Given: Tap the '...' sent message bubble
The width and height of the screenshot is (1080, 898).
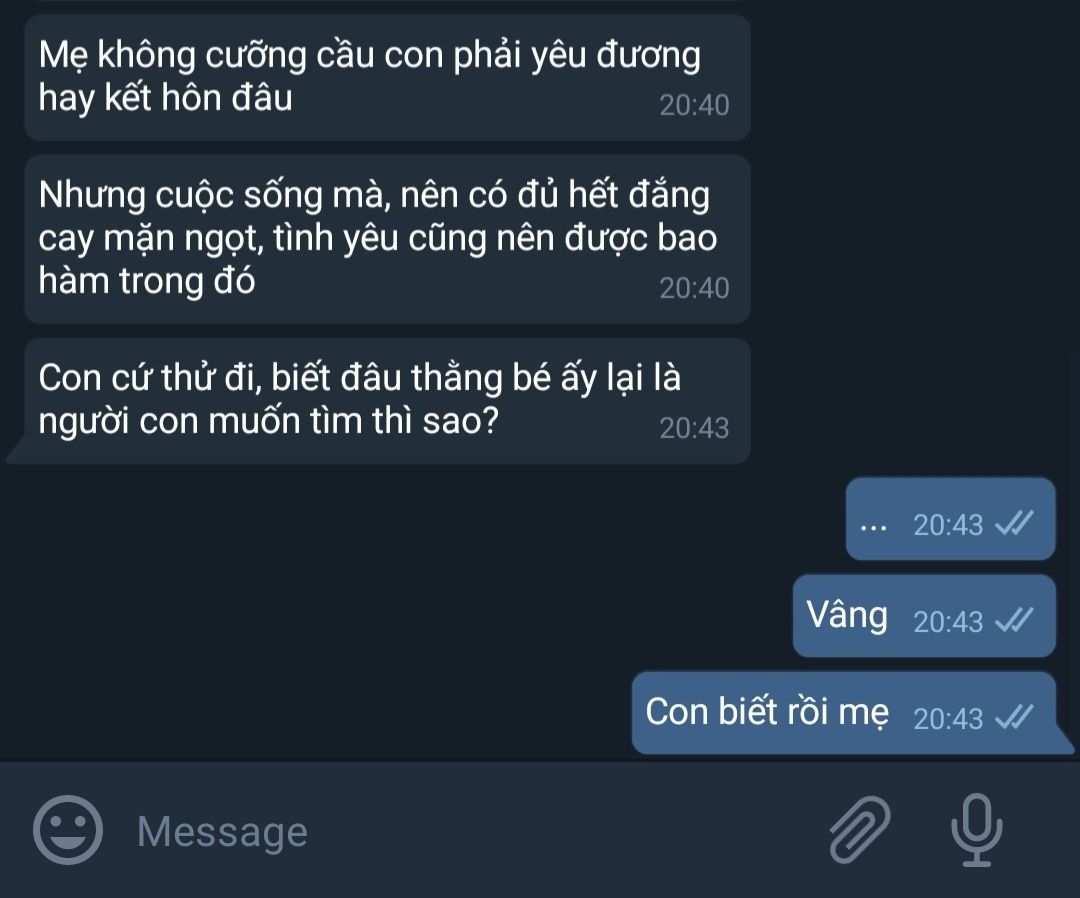Looking at the screenshot, I should [951, 519].
